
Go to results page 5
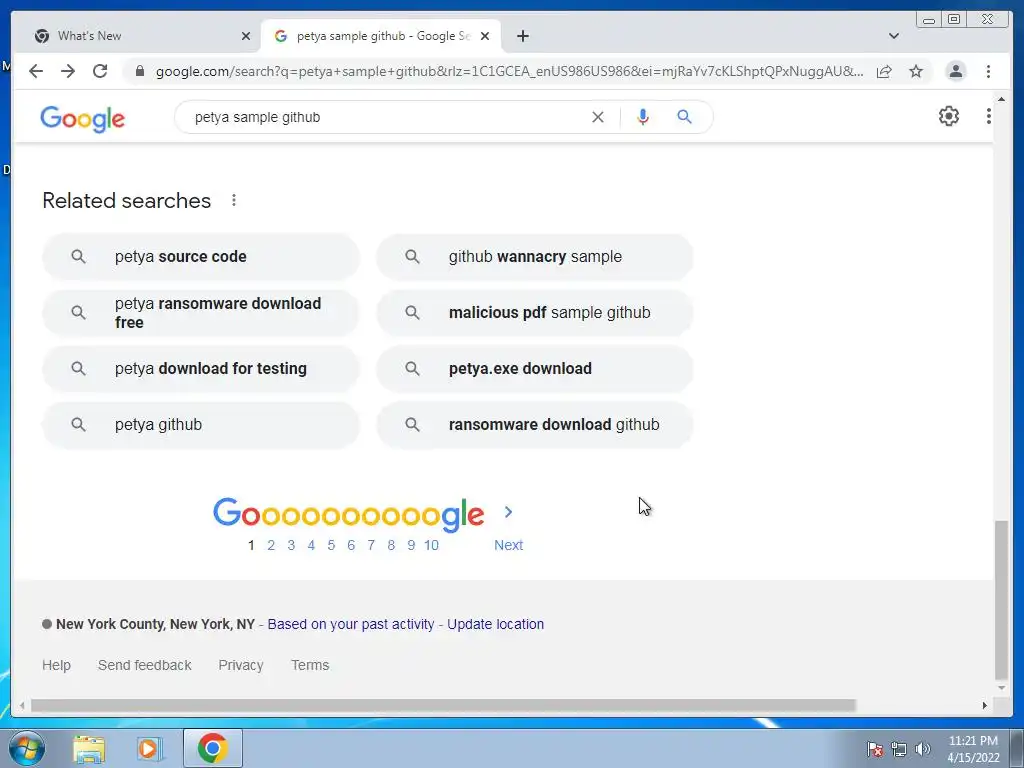[x=331, y=545]
